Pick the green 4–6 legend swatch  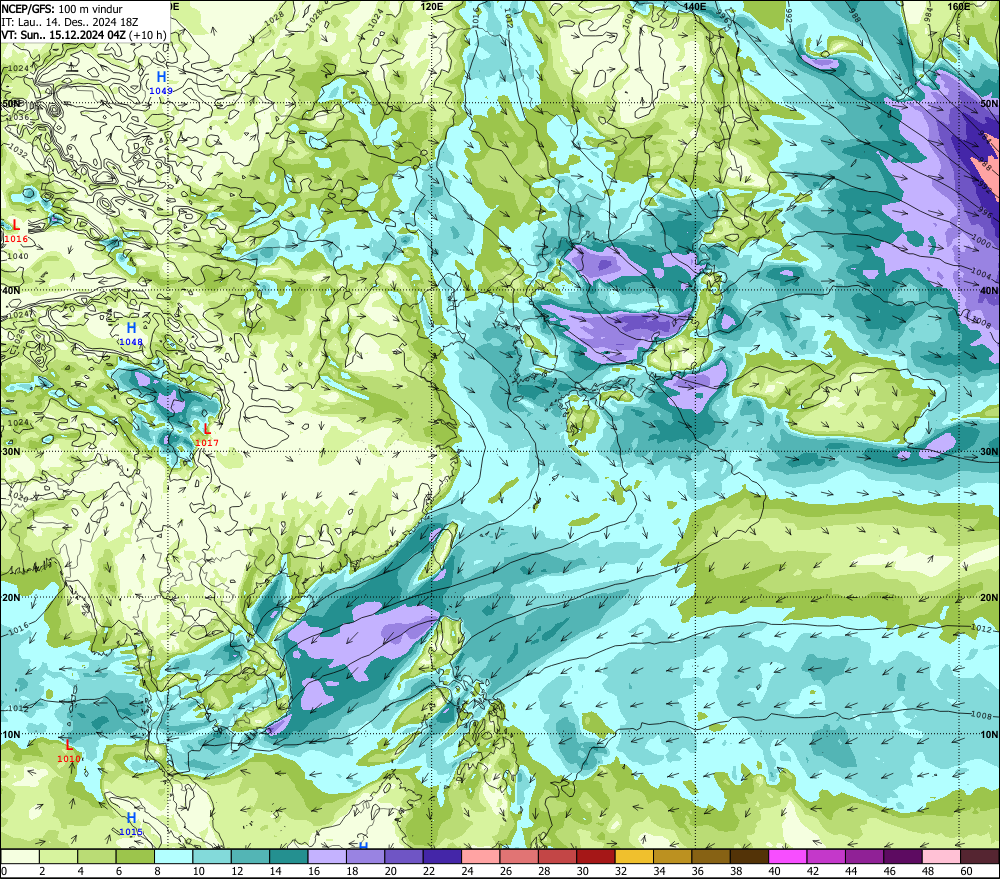(96, 856)
